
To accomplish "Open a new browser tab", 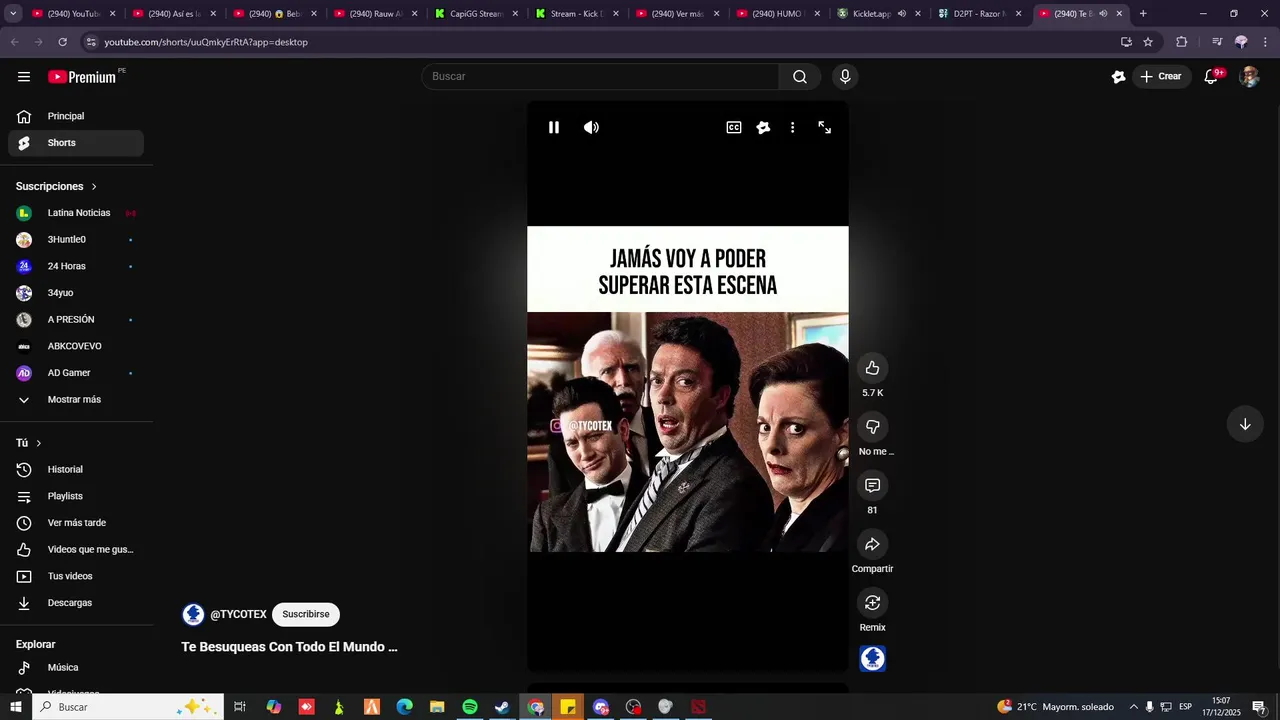I will 1143,14.
